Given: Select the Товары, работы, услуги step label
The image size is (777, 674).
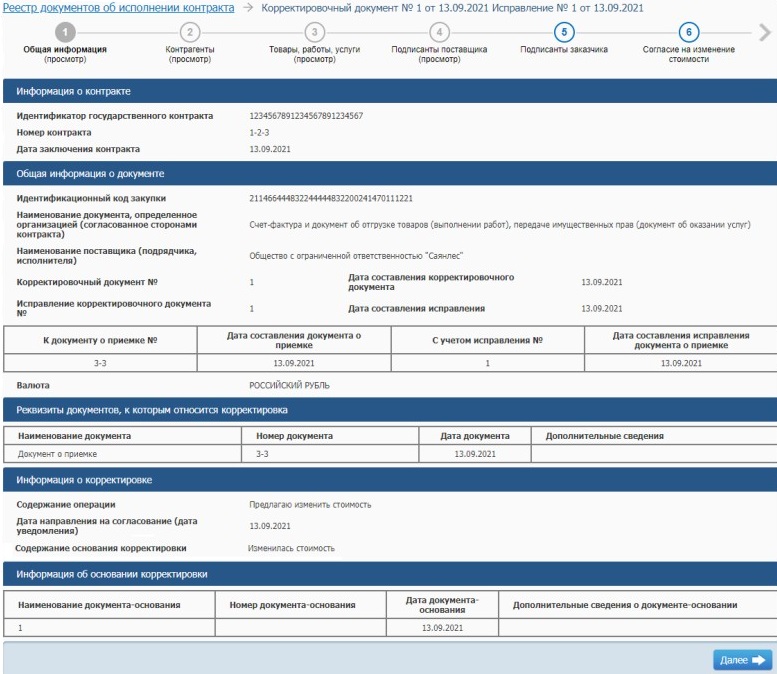Looking at the screenshot, I should 314,54.
